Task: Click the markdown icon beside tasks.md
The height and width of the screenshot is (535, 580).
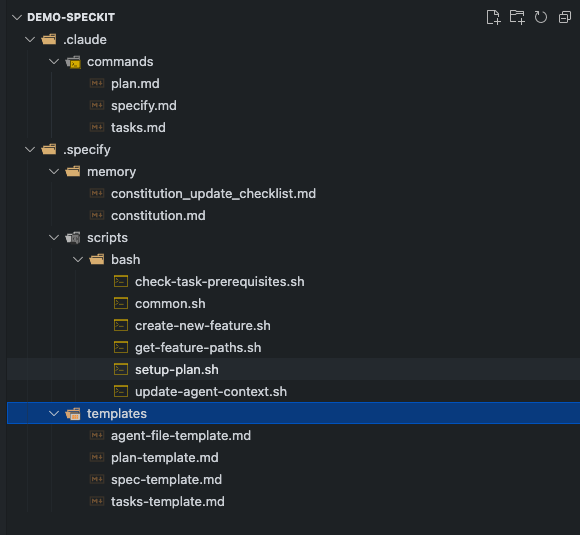Action: click(97, 127)
